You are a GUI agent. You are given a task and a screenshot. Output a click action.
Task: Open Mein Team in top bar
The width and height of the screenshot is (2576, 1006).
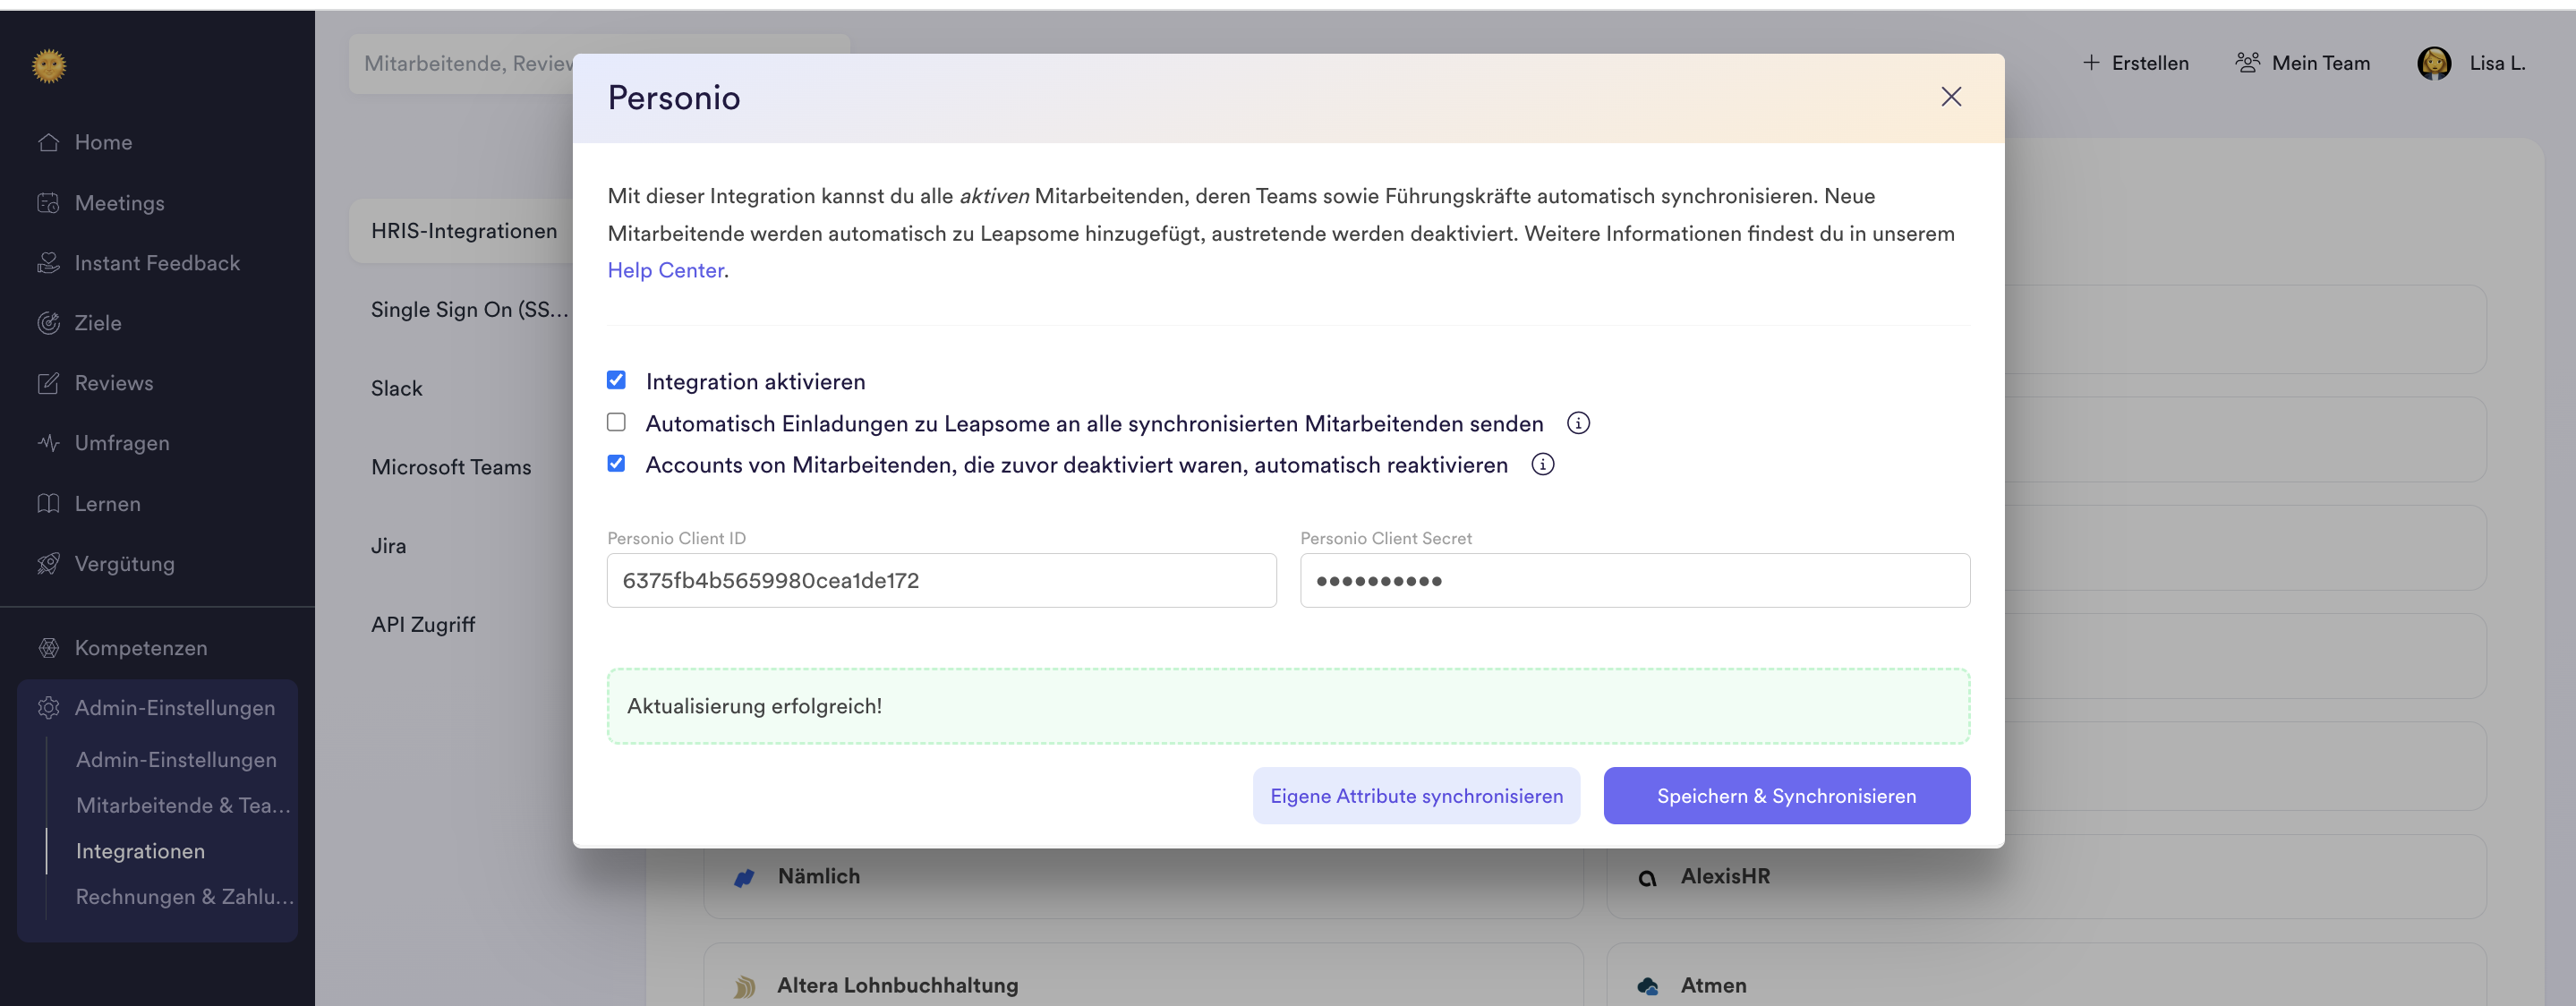click(2302, 63)
